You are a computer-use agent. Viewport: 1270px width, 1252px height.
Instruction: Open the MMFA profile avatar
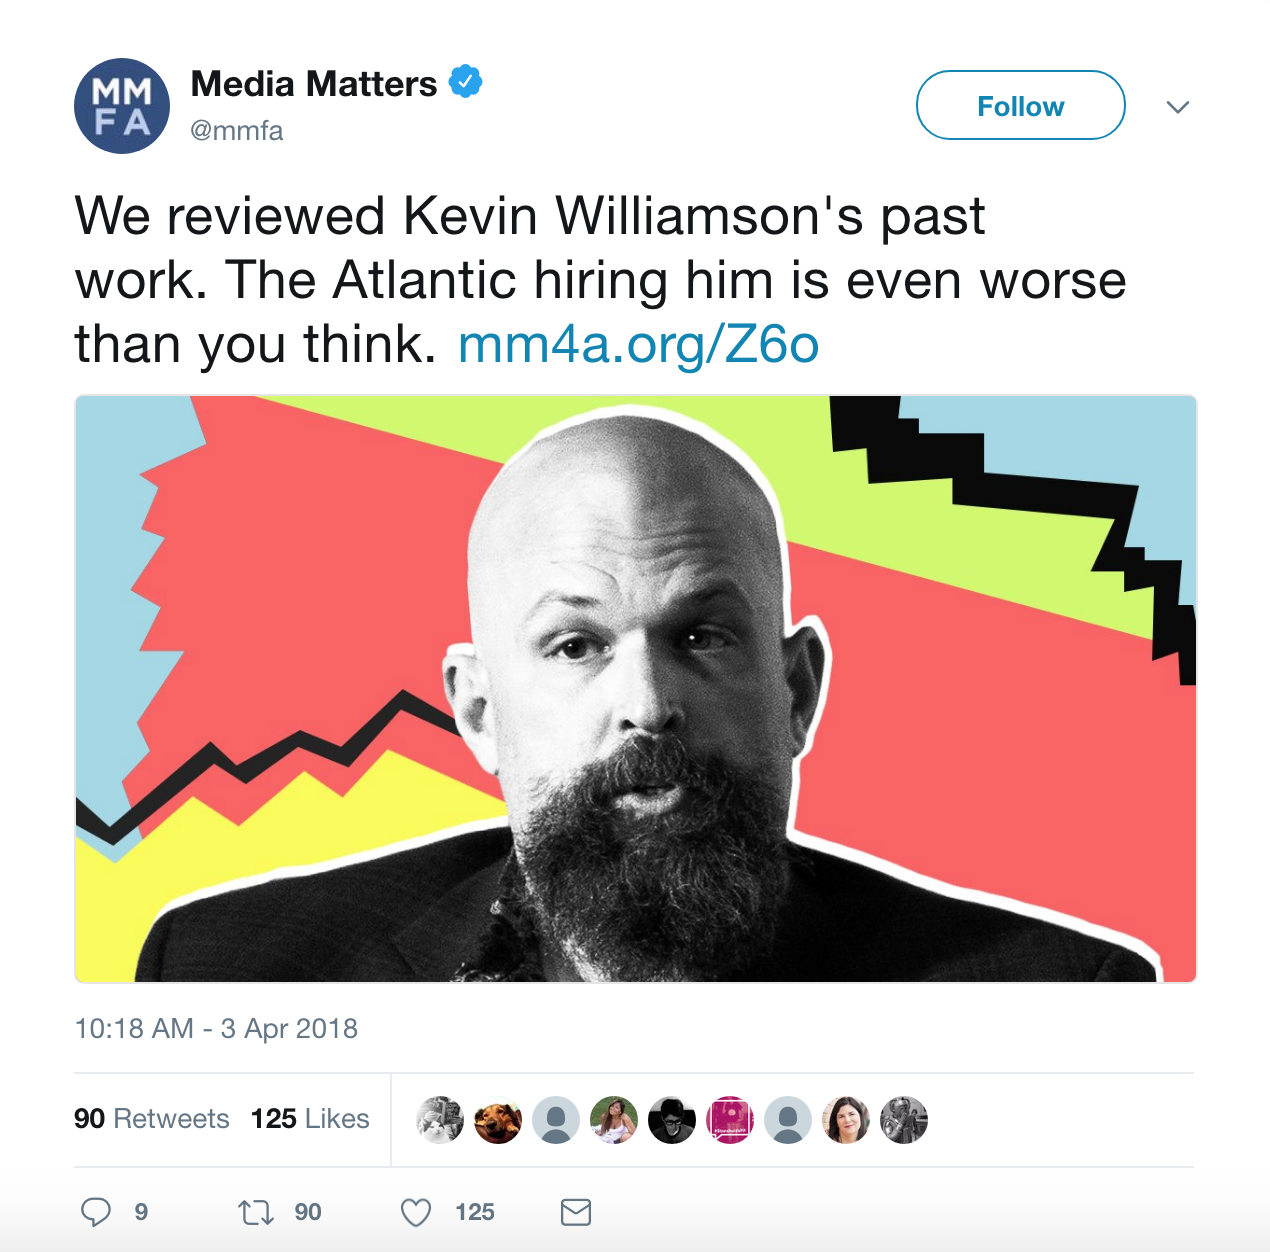coord(122,106)
